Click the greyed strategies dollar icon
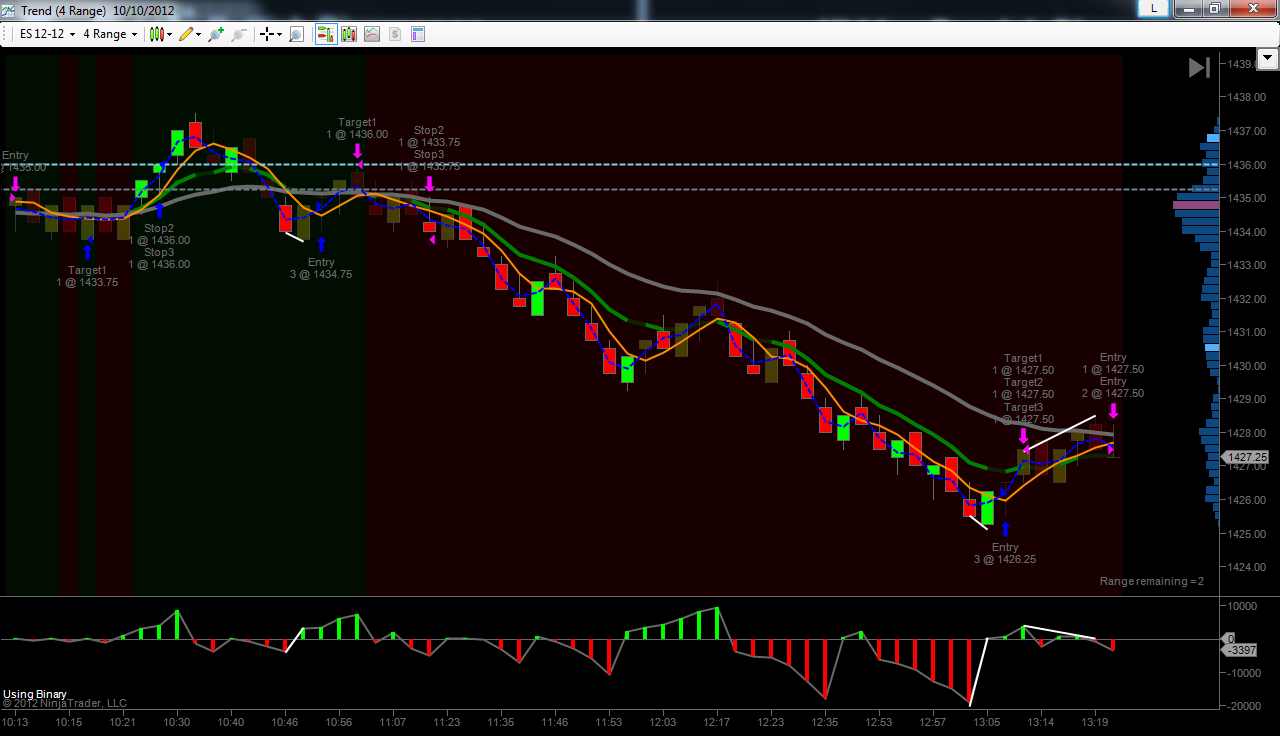 point(395,34)
